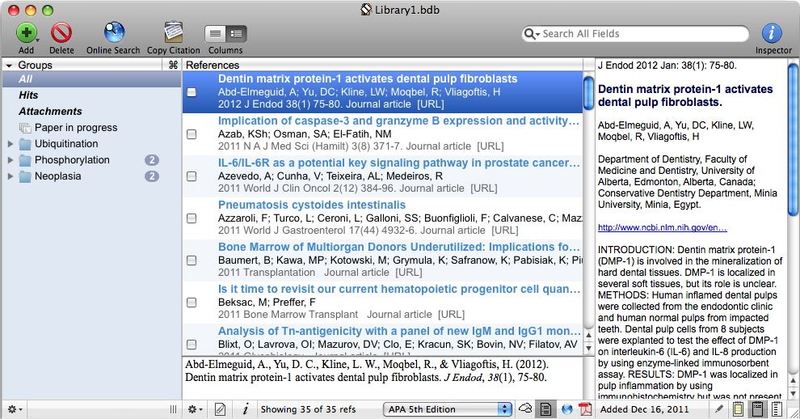Screen dimensions: 800x419
Task: Tick the checkbox for the Azab caspase-3 reference
Action: coord(192,135)
